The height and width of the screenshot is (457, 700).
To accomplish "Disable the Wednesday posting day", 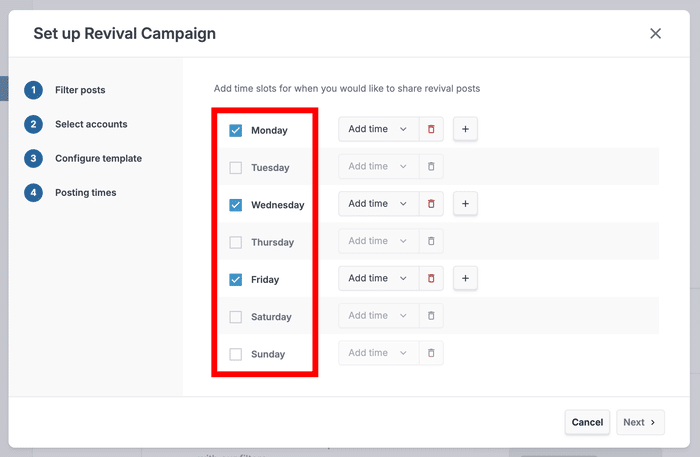I will (236, 205).
